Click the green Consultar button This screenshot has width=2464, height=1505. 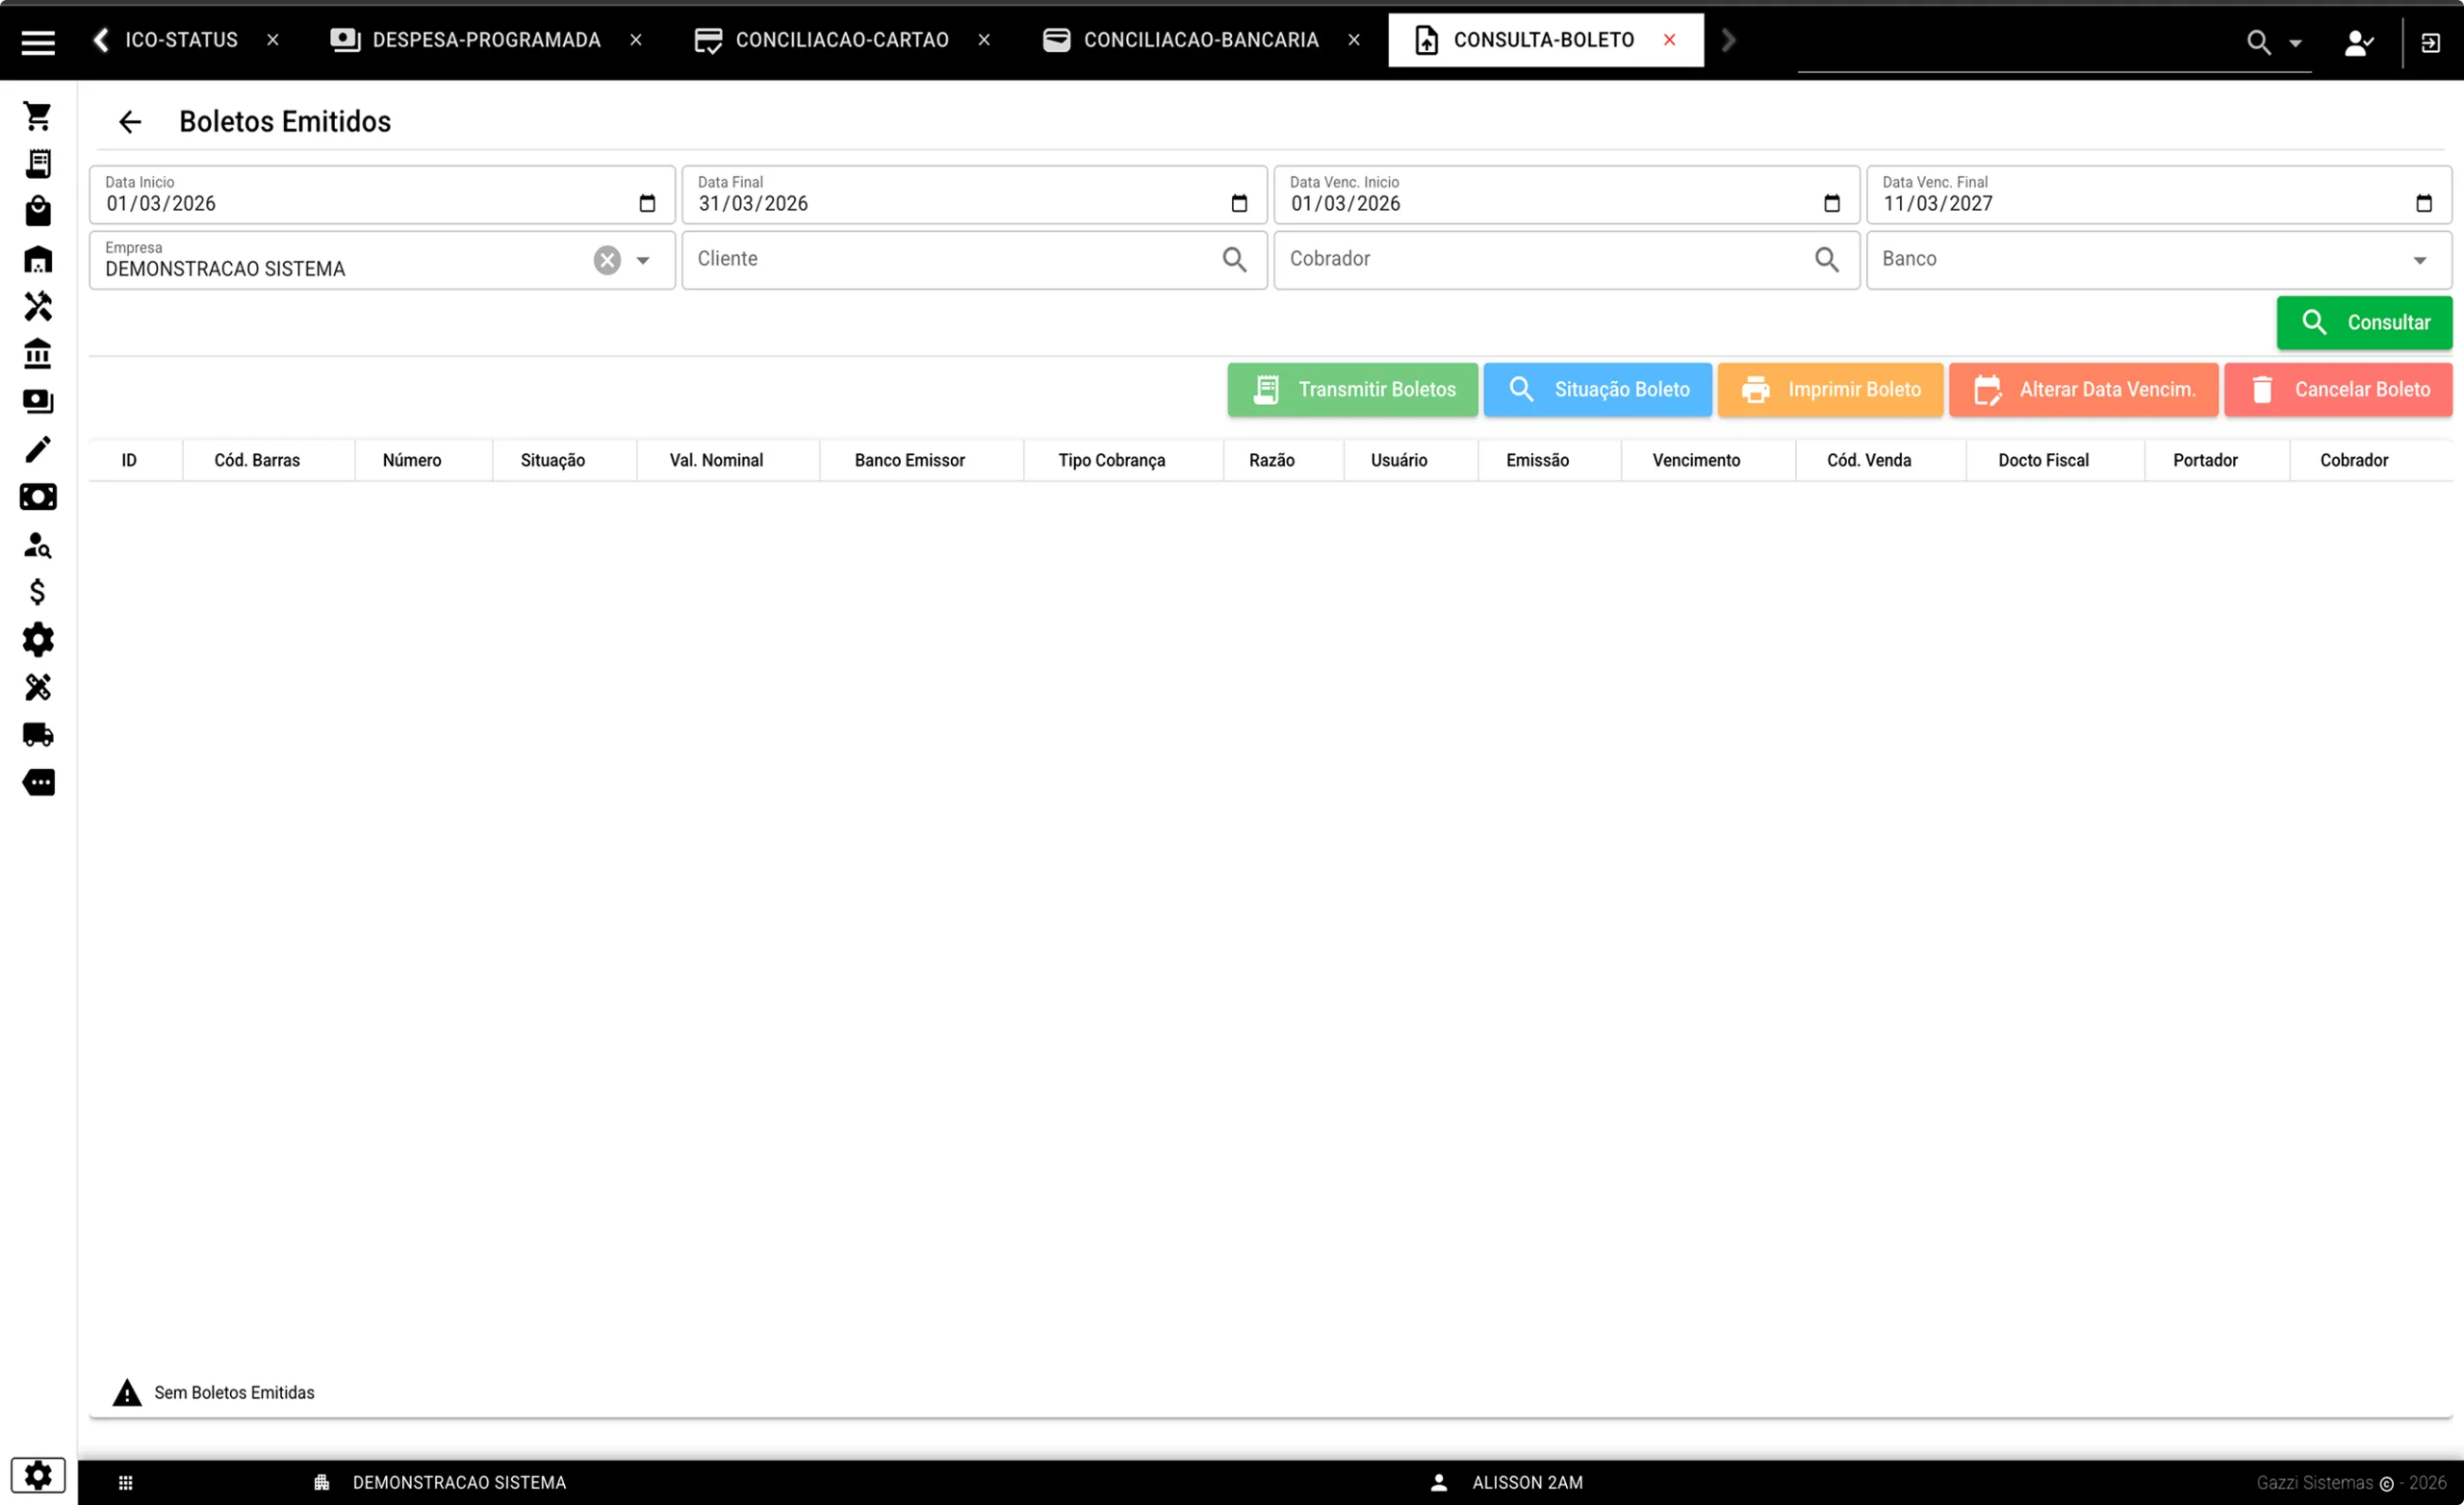click(x=2364, y=322)
